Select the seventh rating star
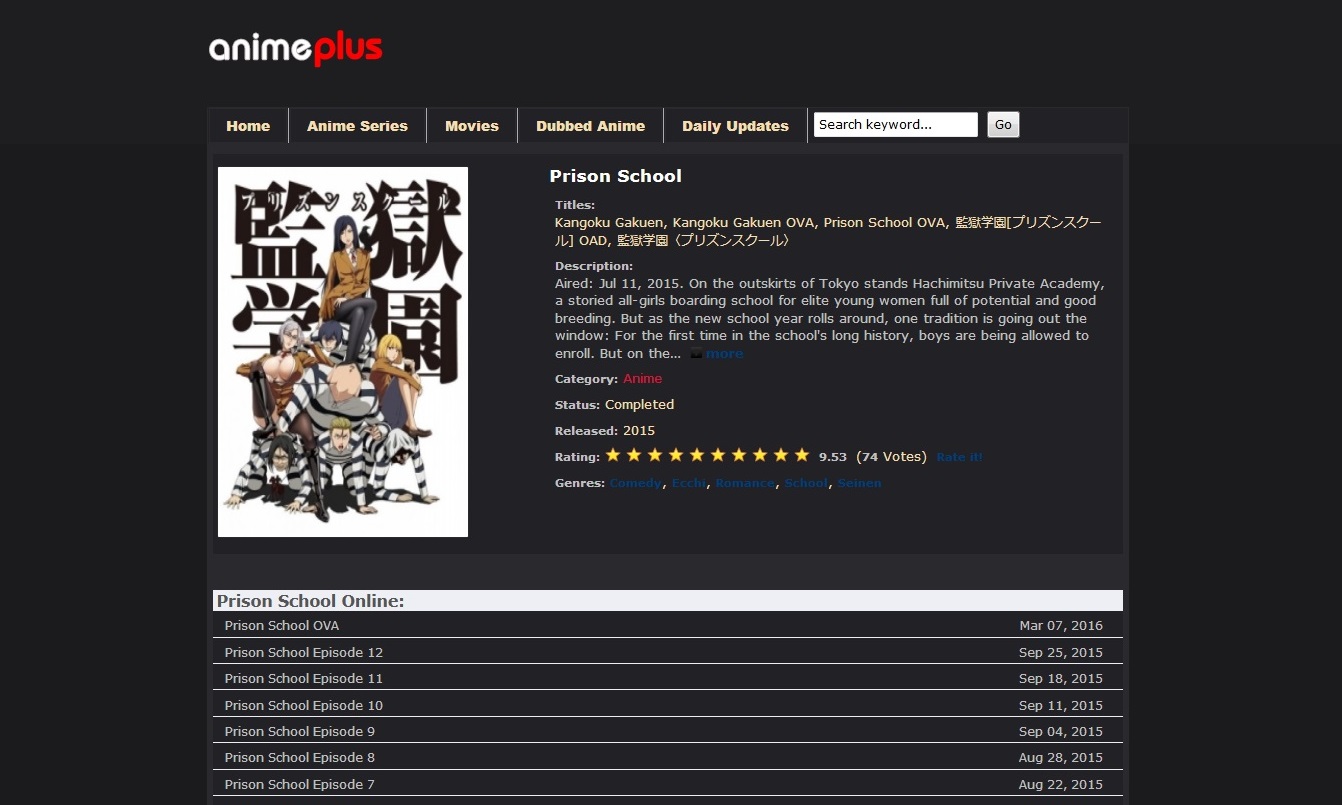This screenshot has height=805, width=1342. tap(739, 455)
